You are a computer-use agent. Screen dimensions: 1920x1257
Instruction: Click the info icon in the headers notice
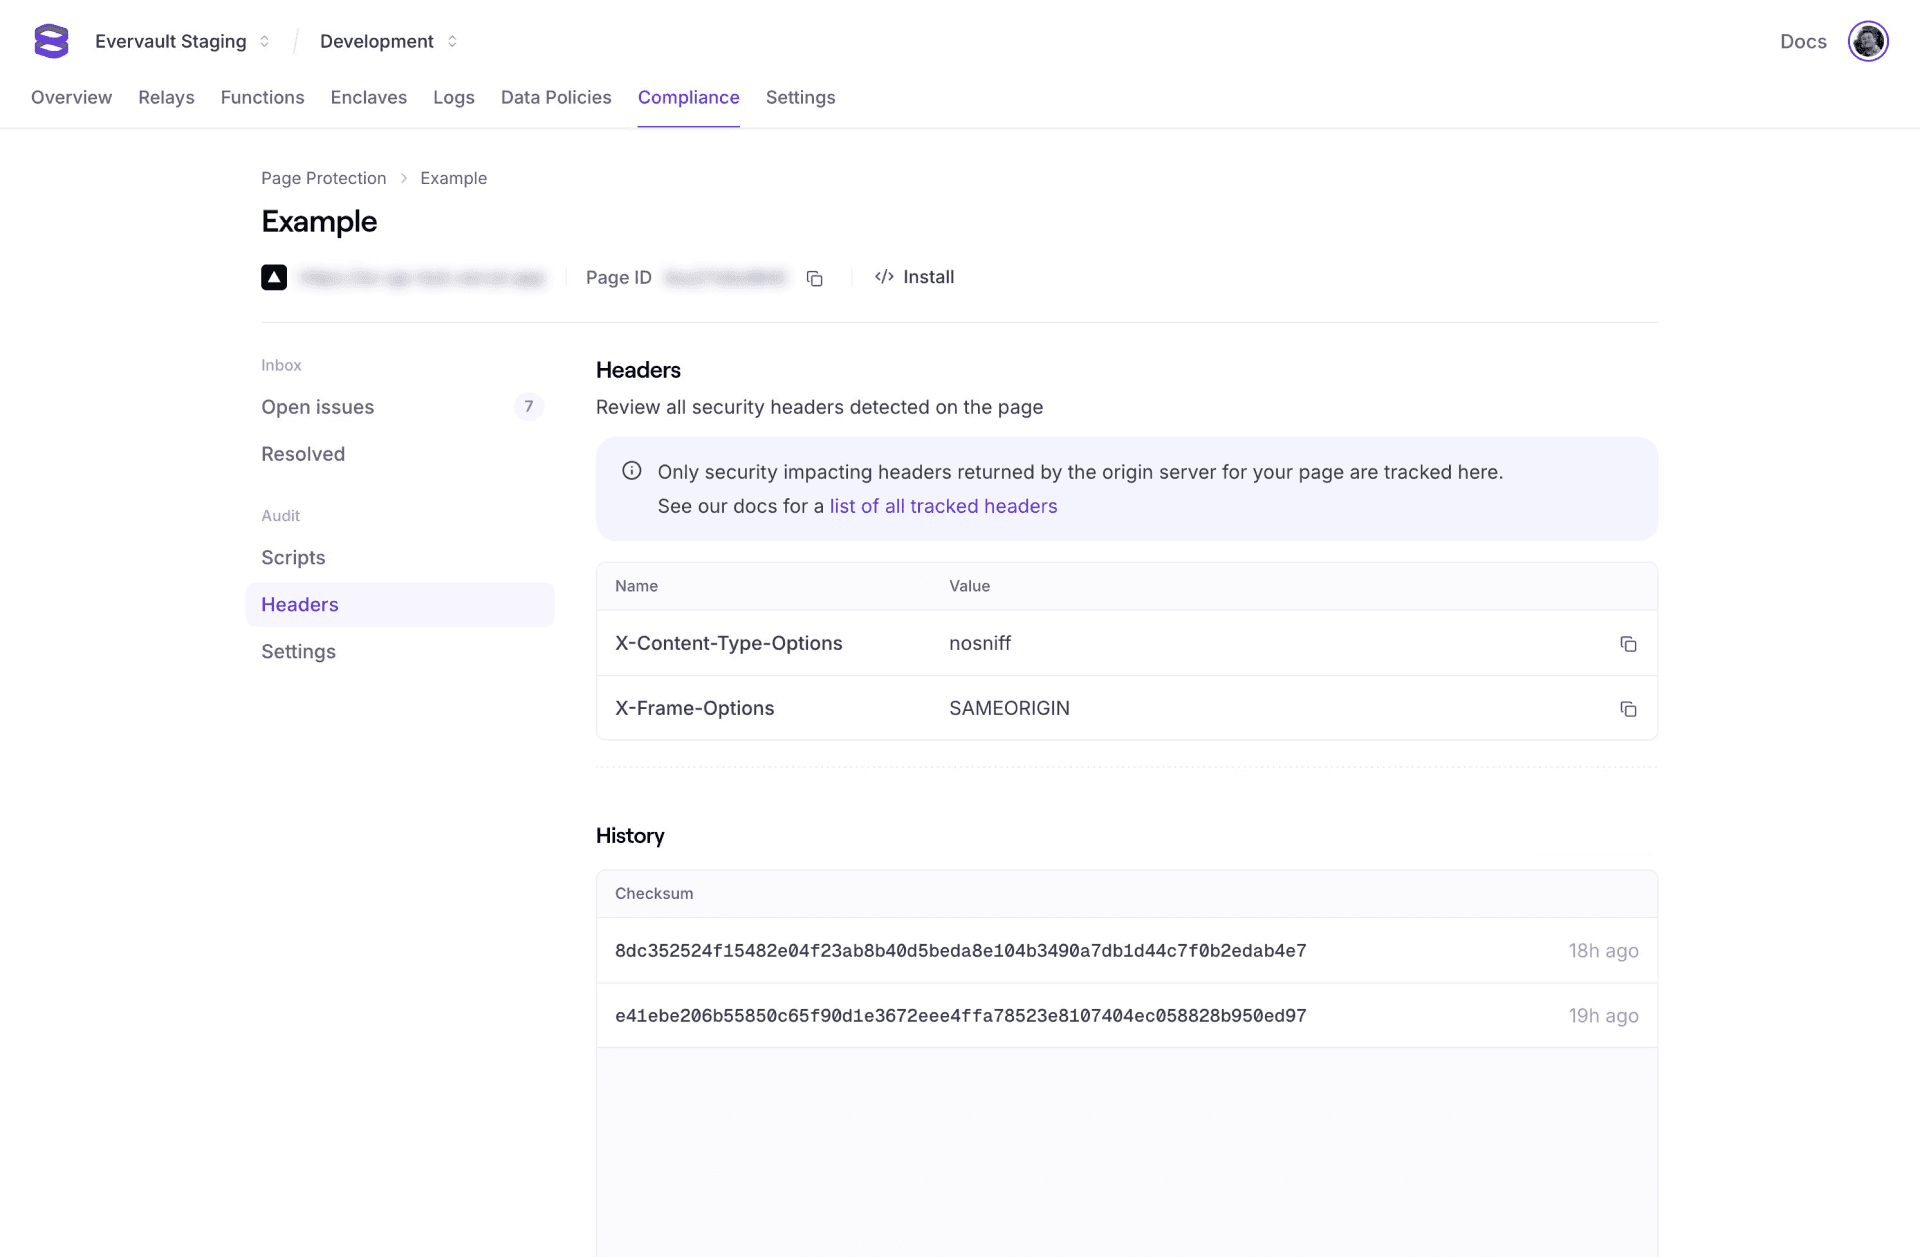pos(631,471)
